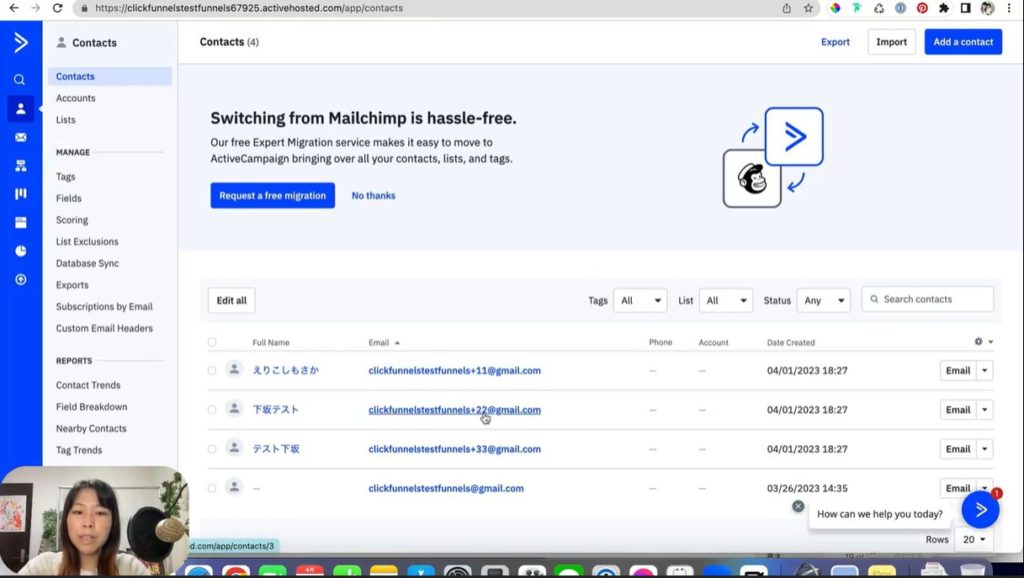Close the 'How can we help you today?' popup
This screenshot has width=1024, height=578.
pyautogui.click(x=798, y=506)
